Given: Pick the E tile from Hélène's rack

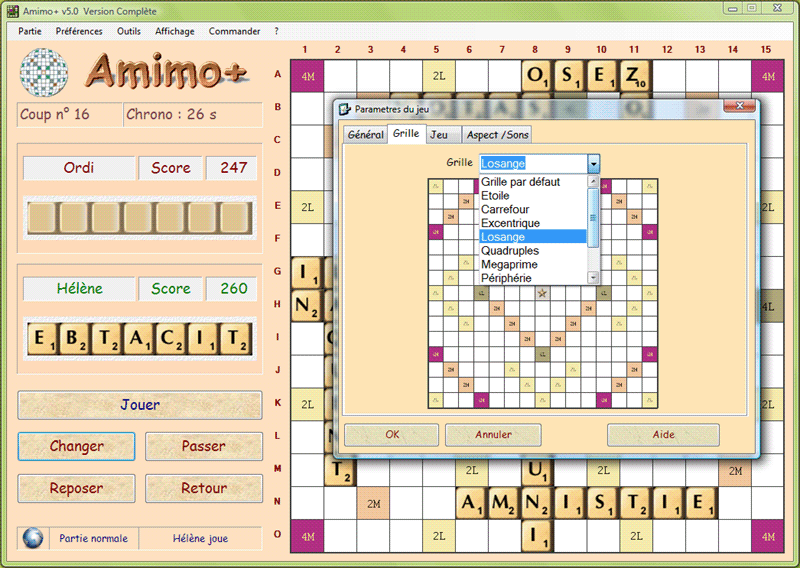Looking at the screenshot, I should (x=42, y=339).
